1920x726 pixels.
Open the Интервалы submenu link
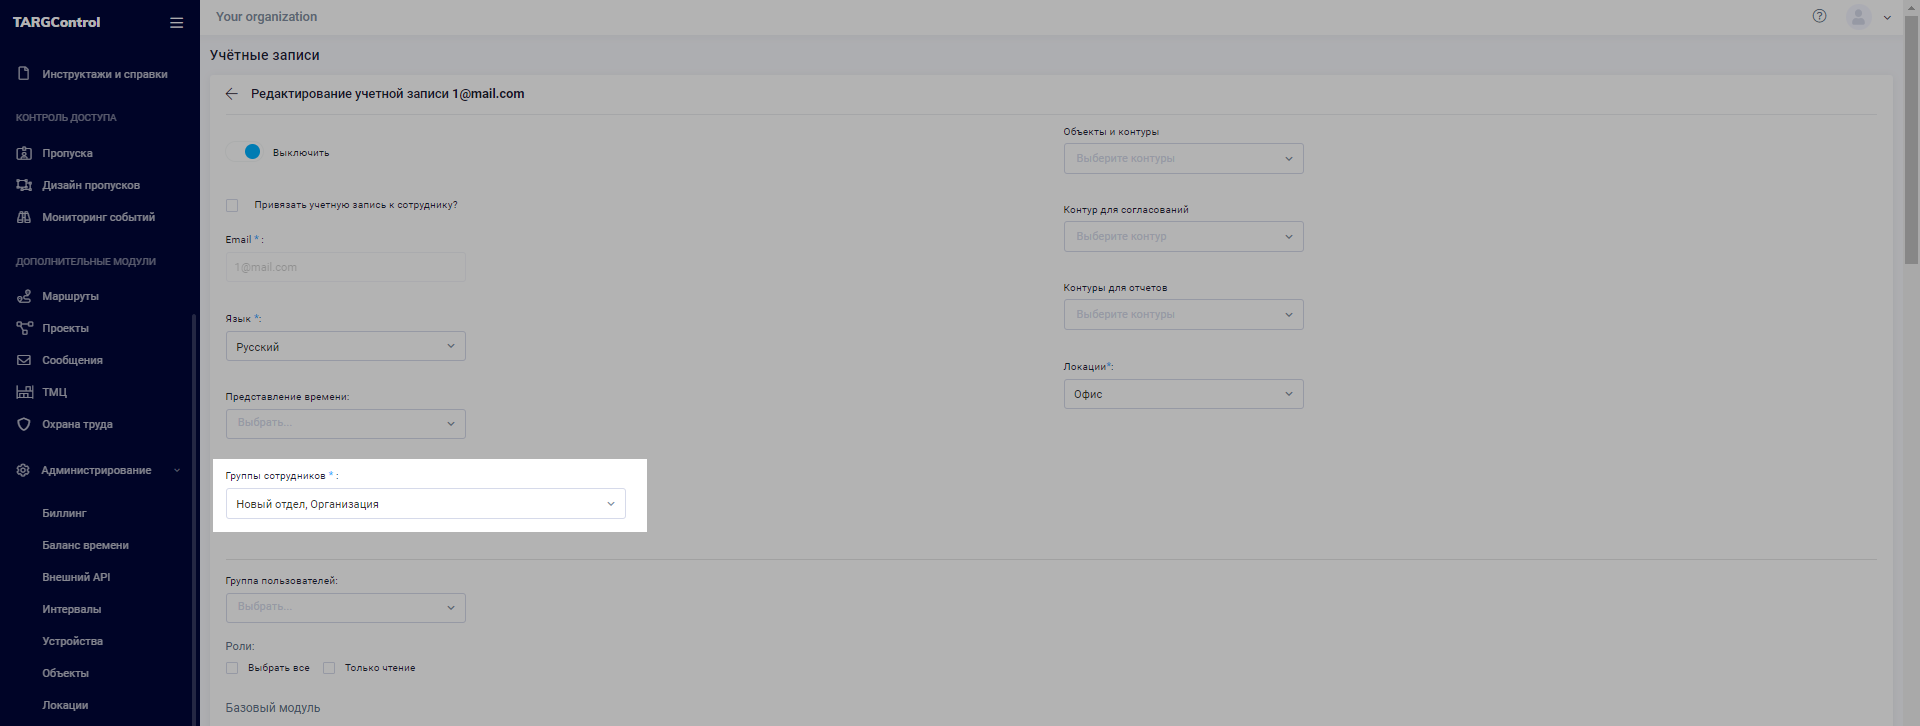coord(71,609)
